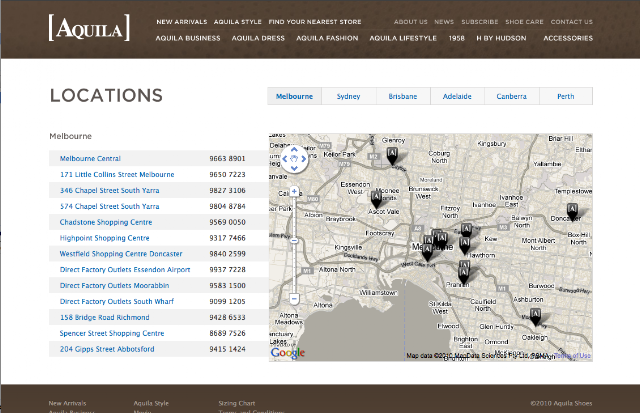The image size is (640, 413).
Task: Zoom in with the map plus button
Action: 294,191
